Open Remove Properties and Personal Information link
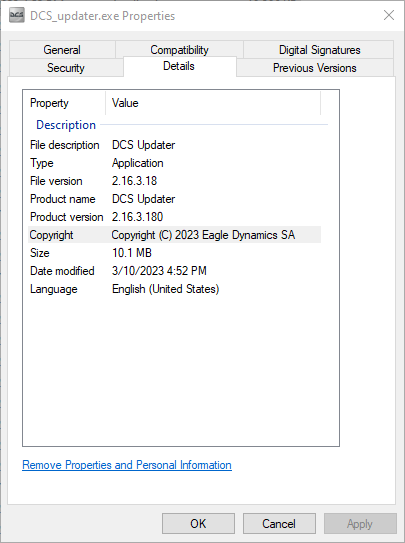405x543 pixels. (x=127, y=465)
